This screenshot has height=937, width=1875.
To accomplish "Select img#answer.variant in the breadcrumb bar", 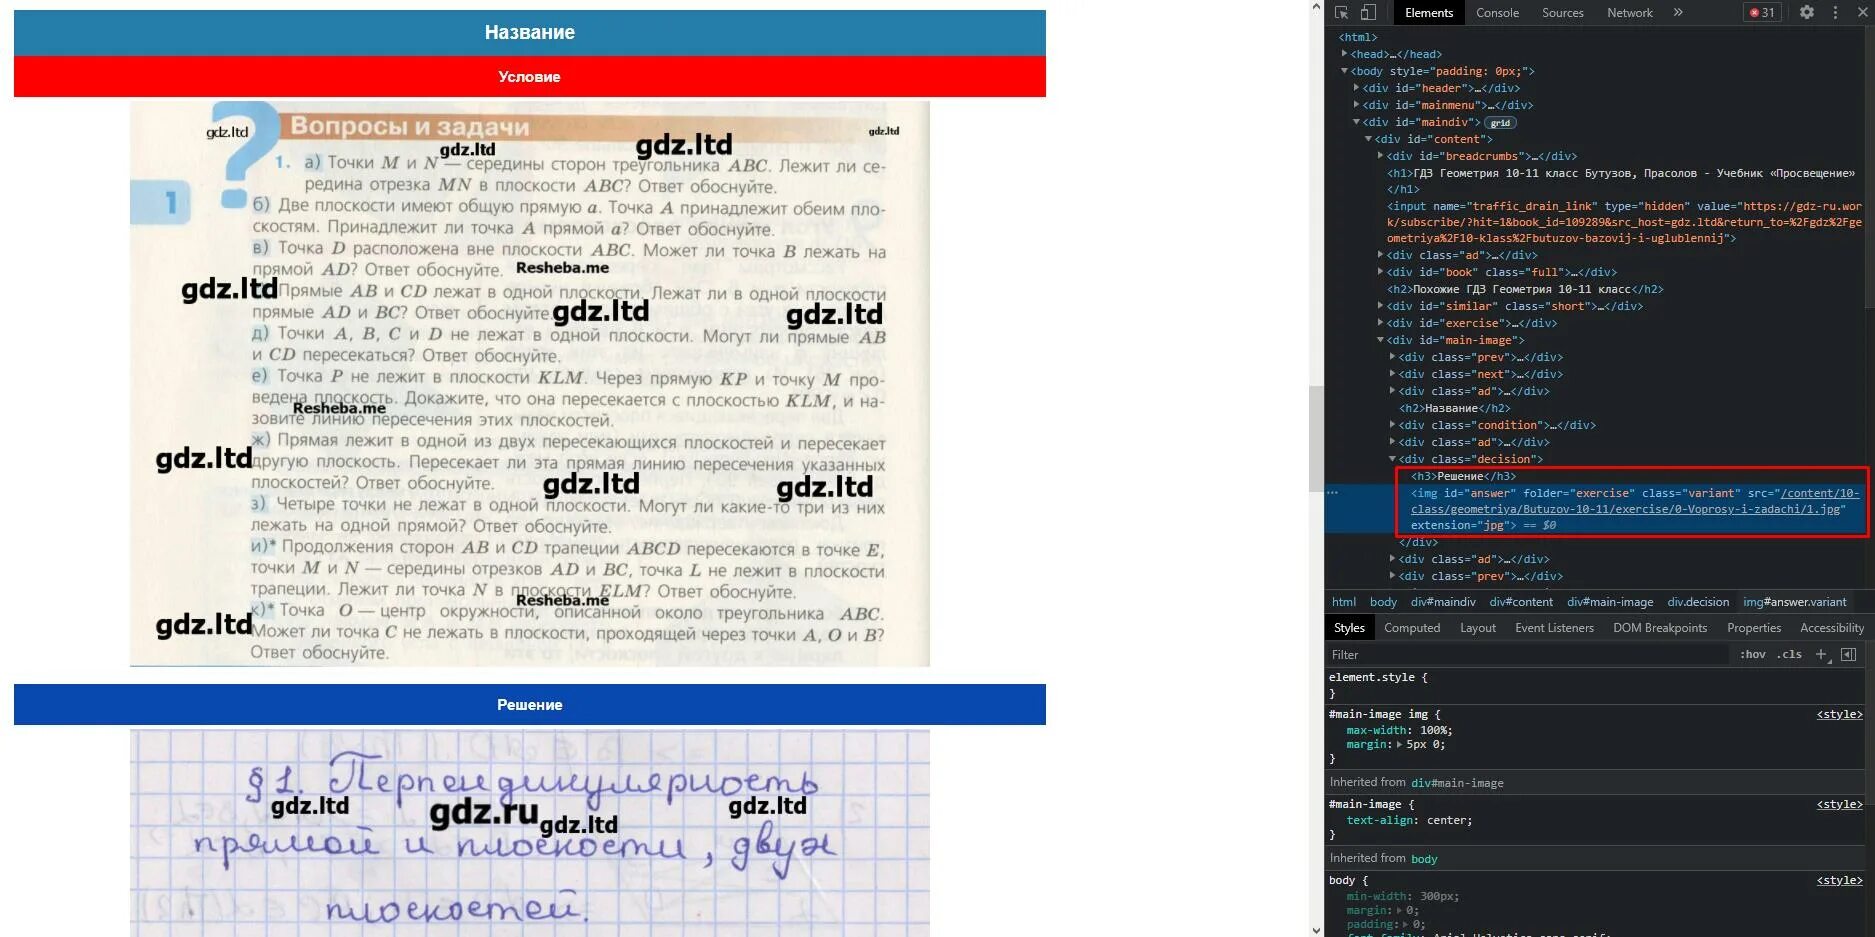I will (1795, 602).
